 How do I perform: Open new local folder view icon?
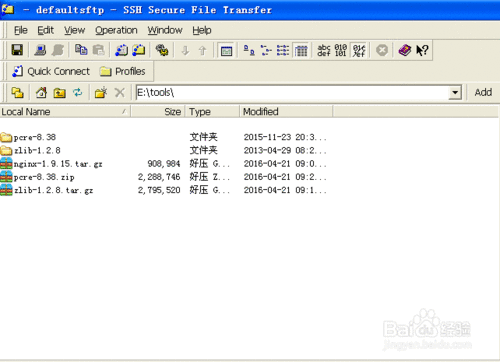point(18,92)
